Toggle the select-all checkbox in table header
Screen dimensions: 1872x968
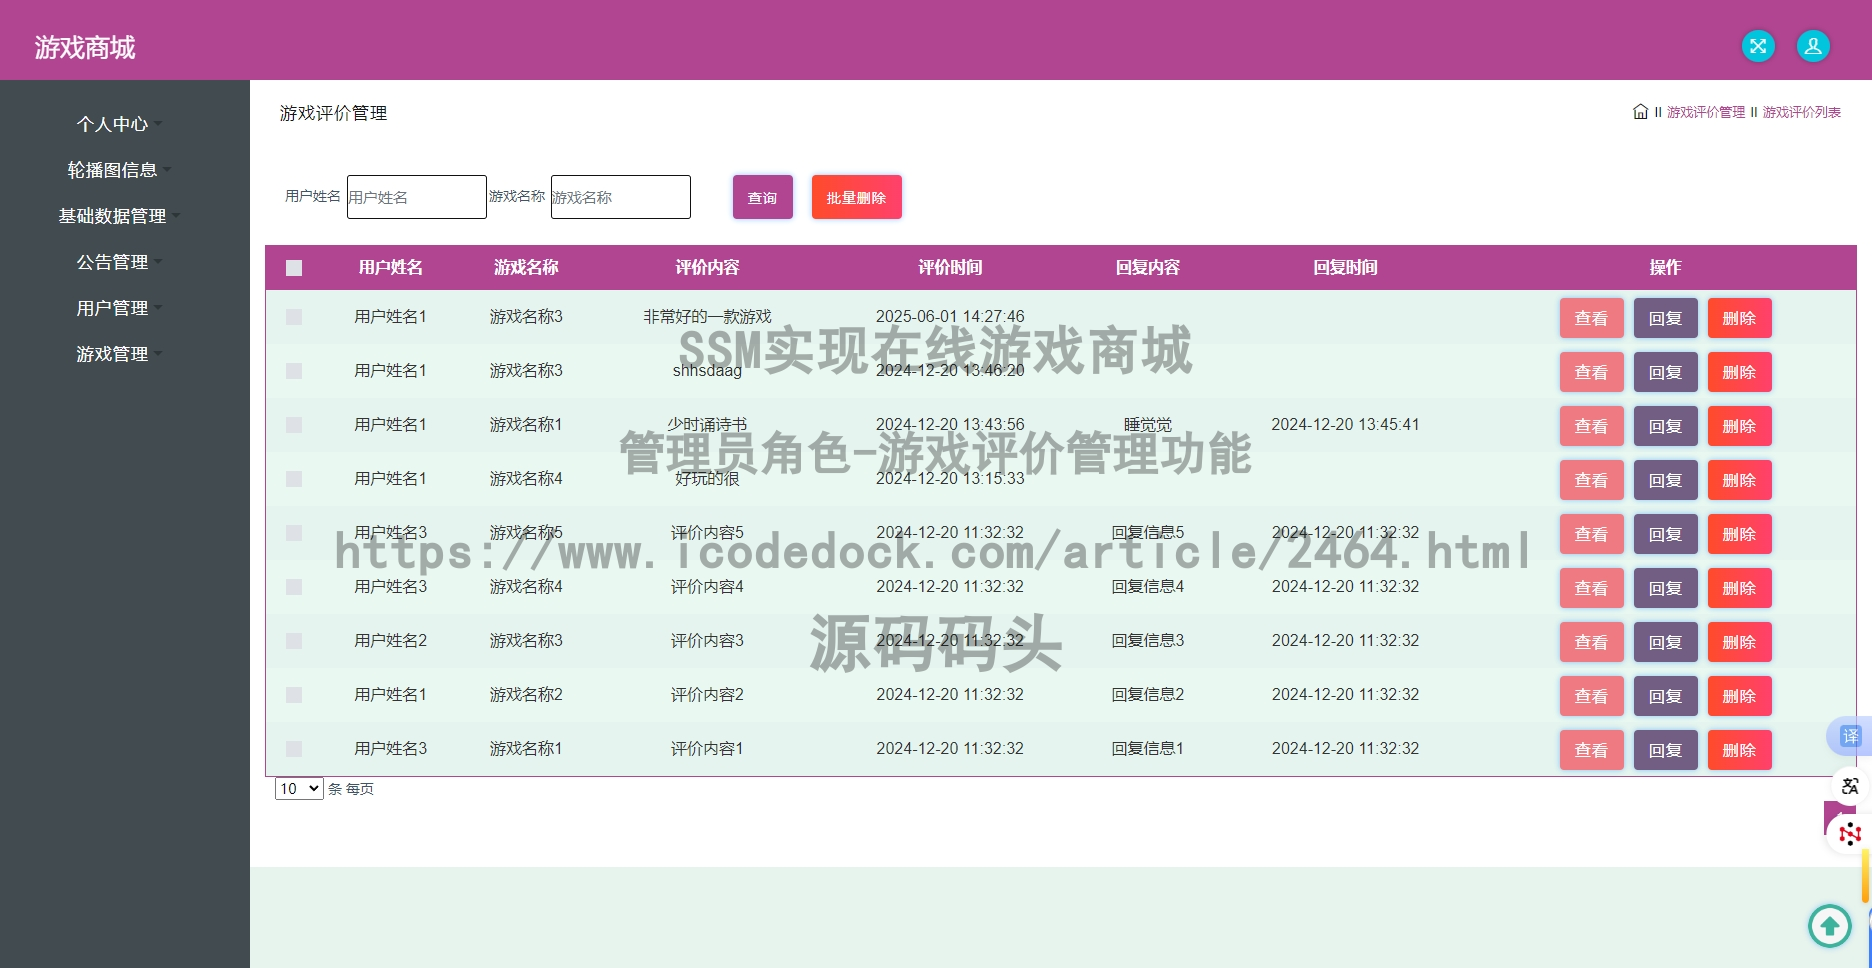(x=294, y=268)
